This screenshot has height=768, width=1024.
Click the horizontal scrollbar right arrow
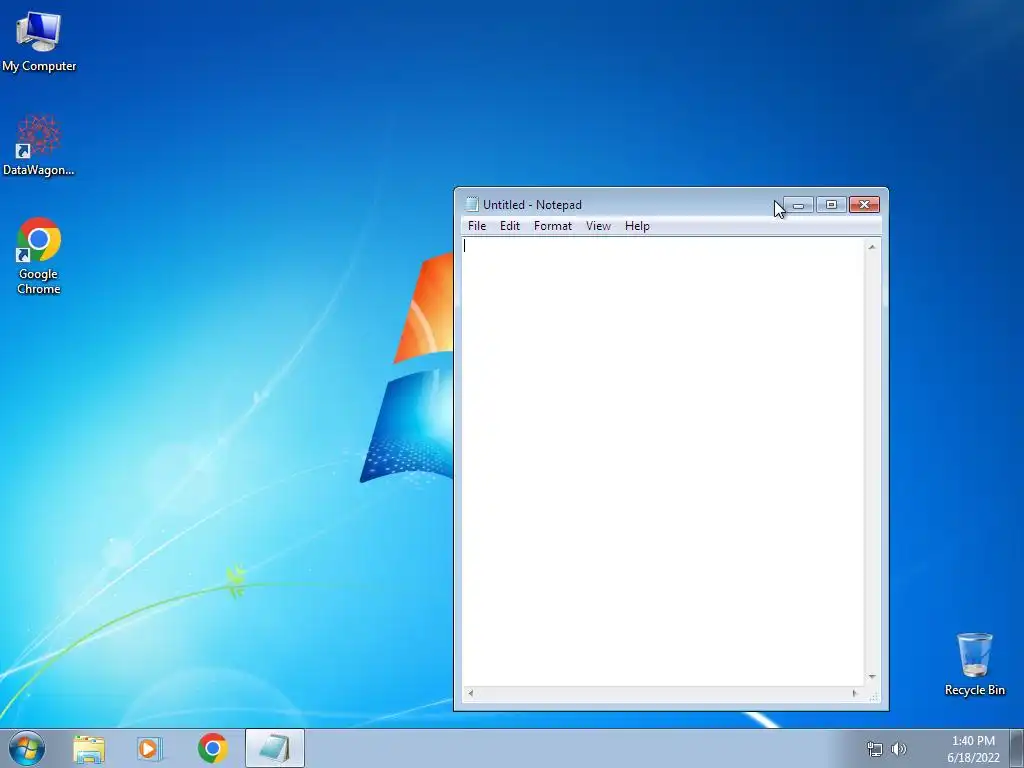point(855,694)
